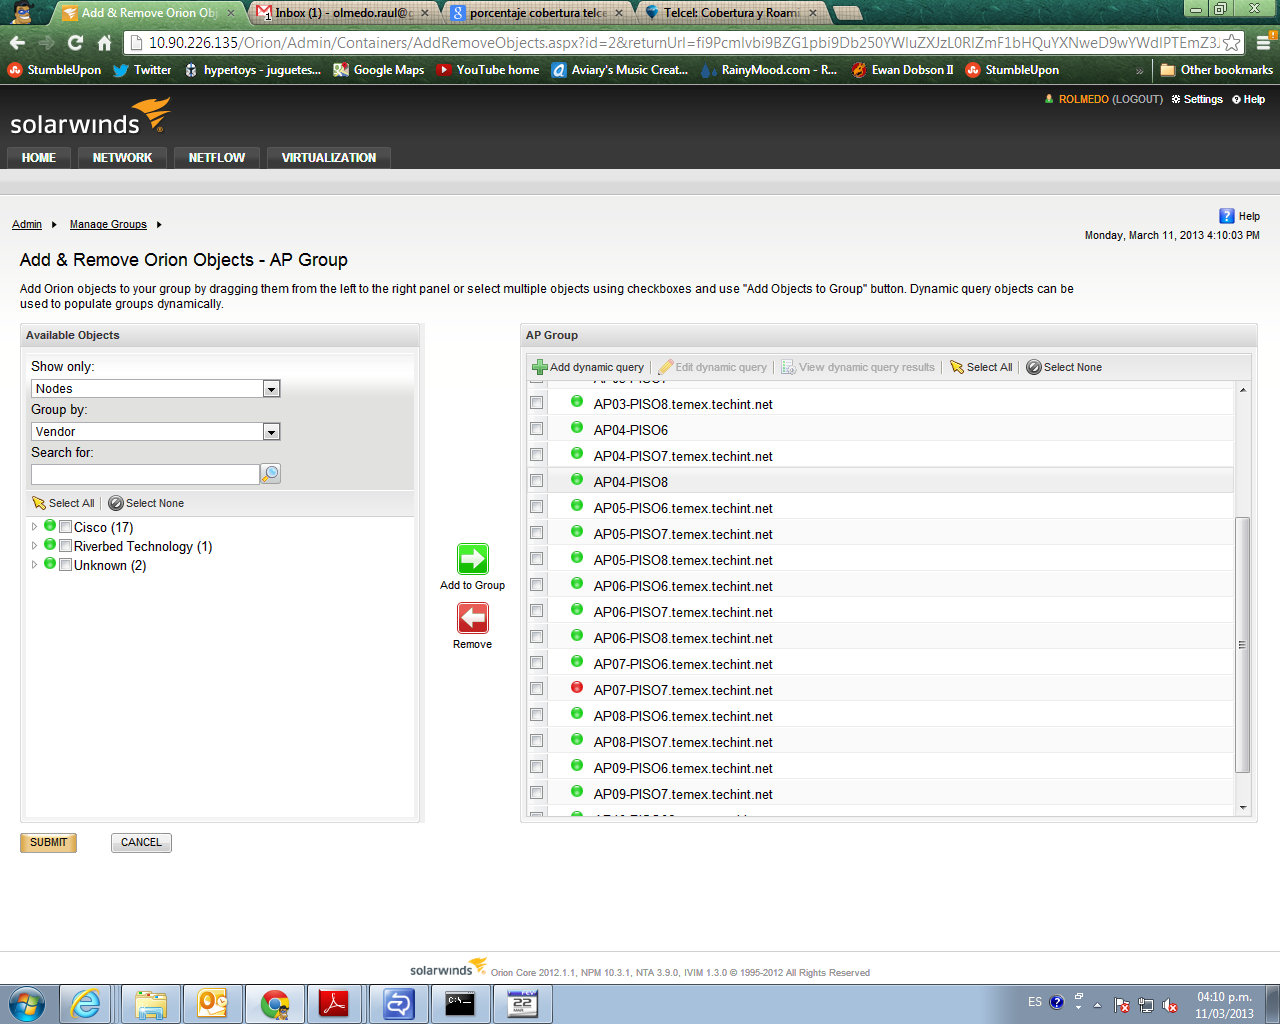1280x1024 pixels.
Task: Click red status icon of AP07-PISO7
Action: [x=577, y=688]
